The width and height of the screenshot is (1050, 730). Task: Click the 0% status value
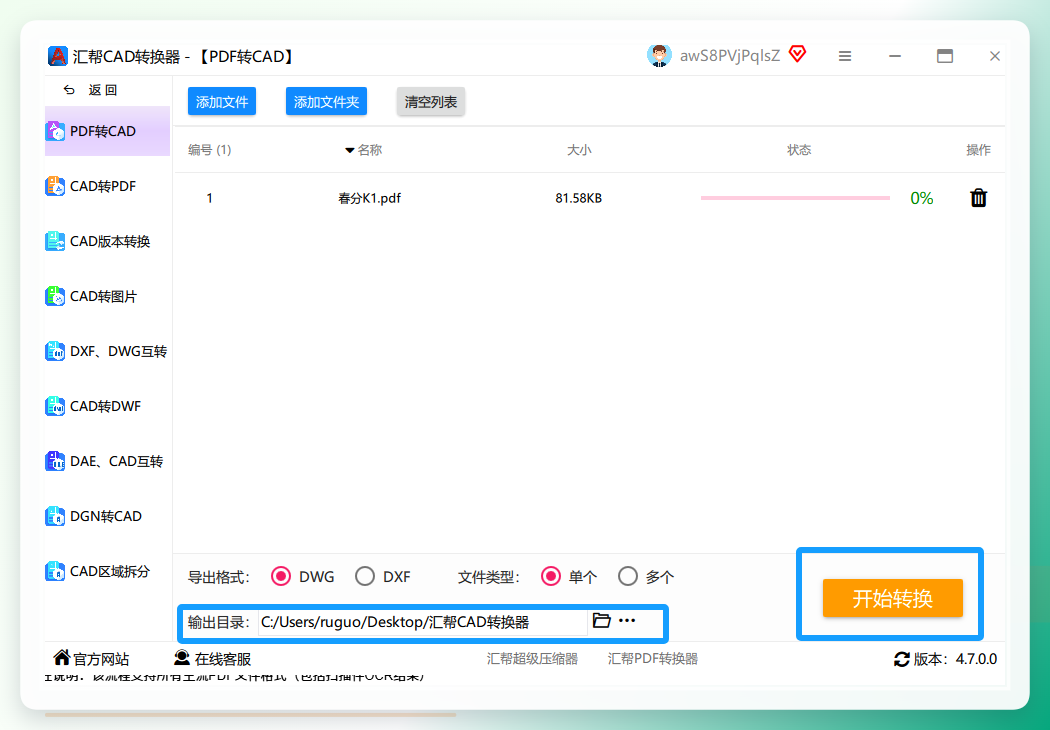click(921, 198)
